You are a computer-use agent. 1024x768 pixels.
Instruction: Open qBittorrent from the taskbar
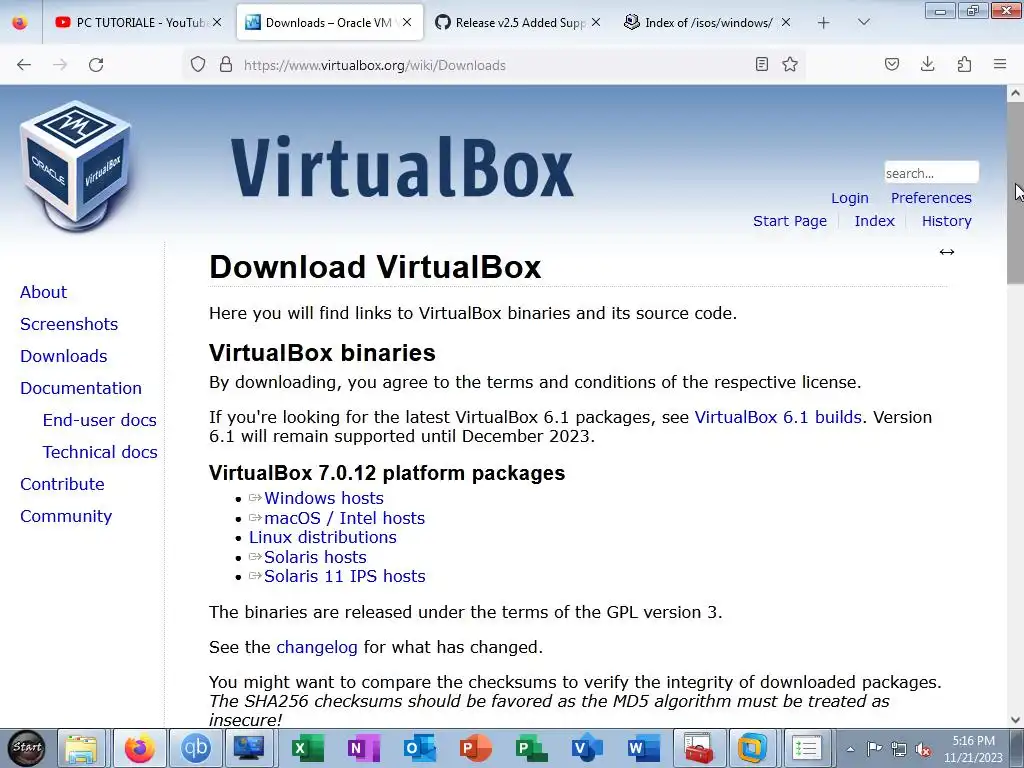pos(195,748)
